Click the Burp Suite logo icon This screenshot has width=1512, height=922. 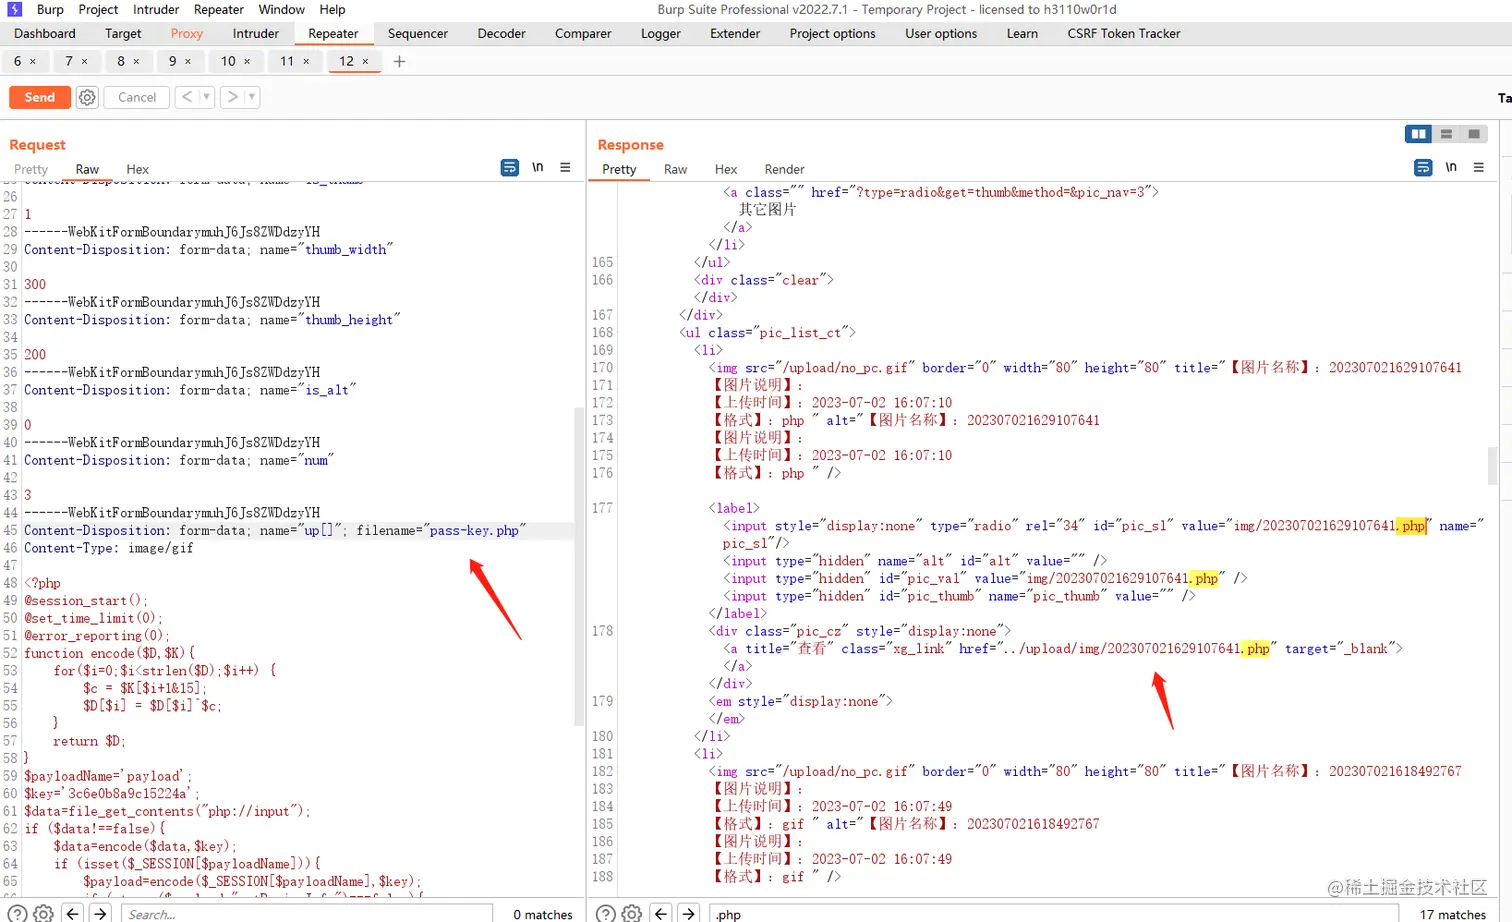click(15, 9)
